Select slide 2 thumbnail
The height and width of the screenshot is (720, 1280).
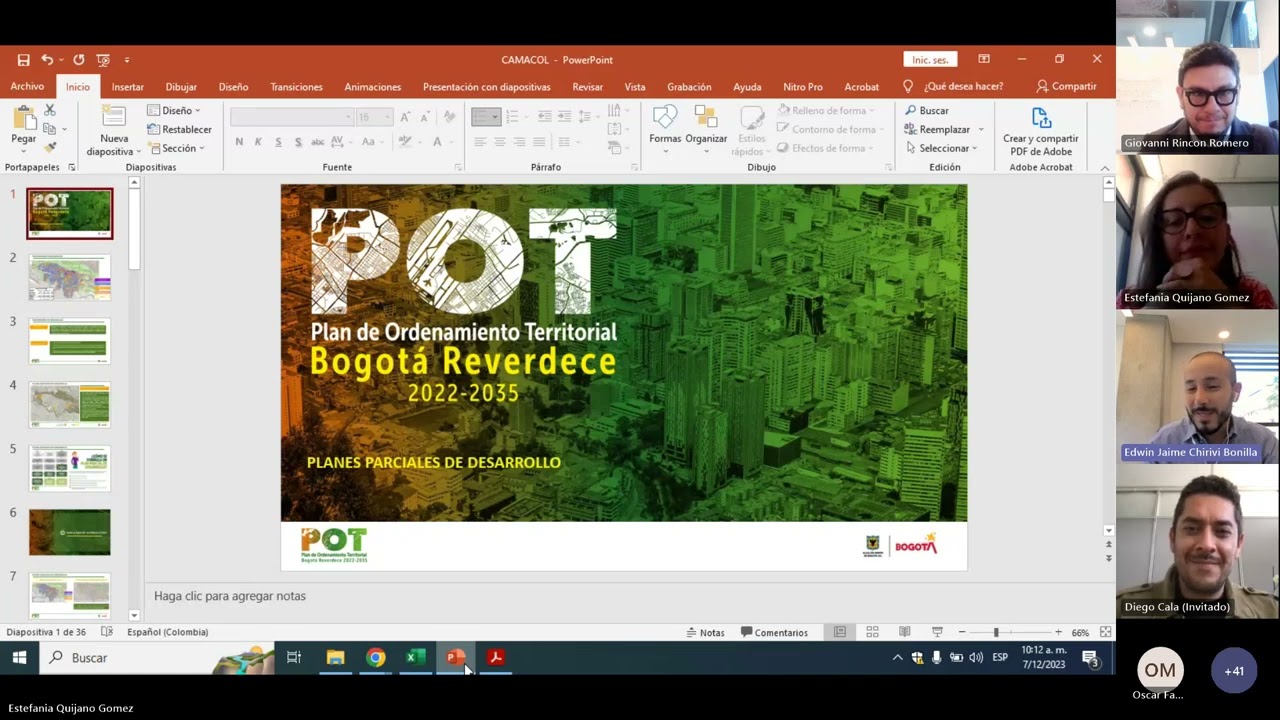pos(69,277)
